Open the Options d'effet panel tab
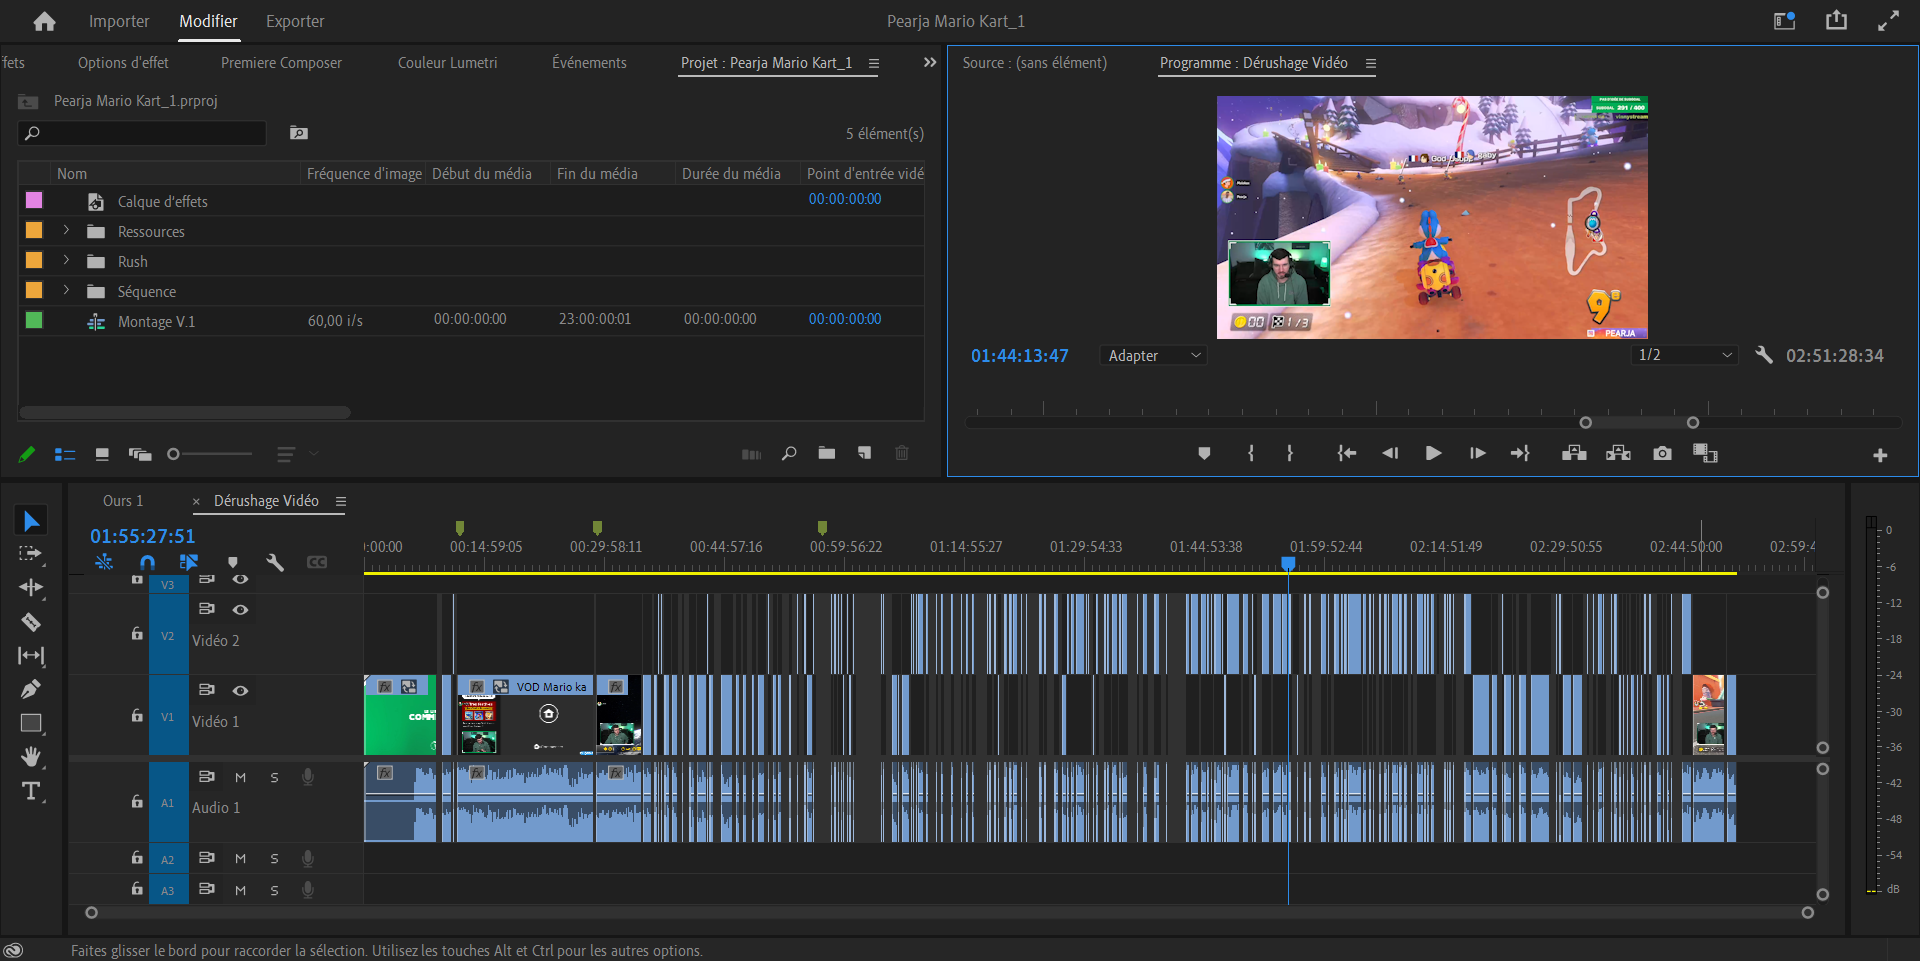This screenshot has height=961, width=1920. coord(123,62)
